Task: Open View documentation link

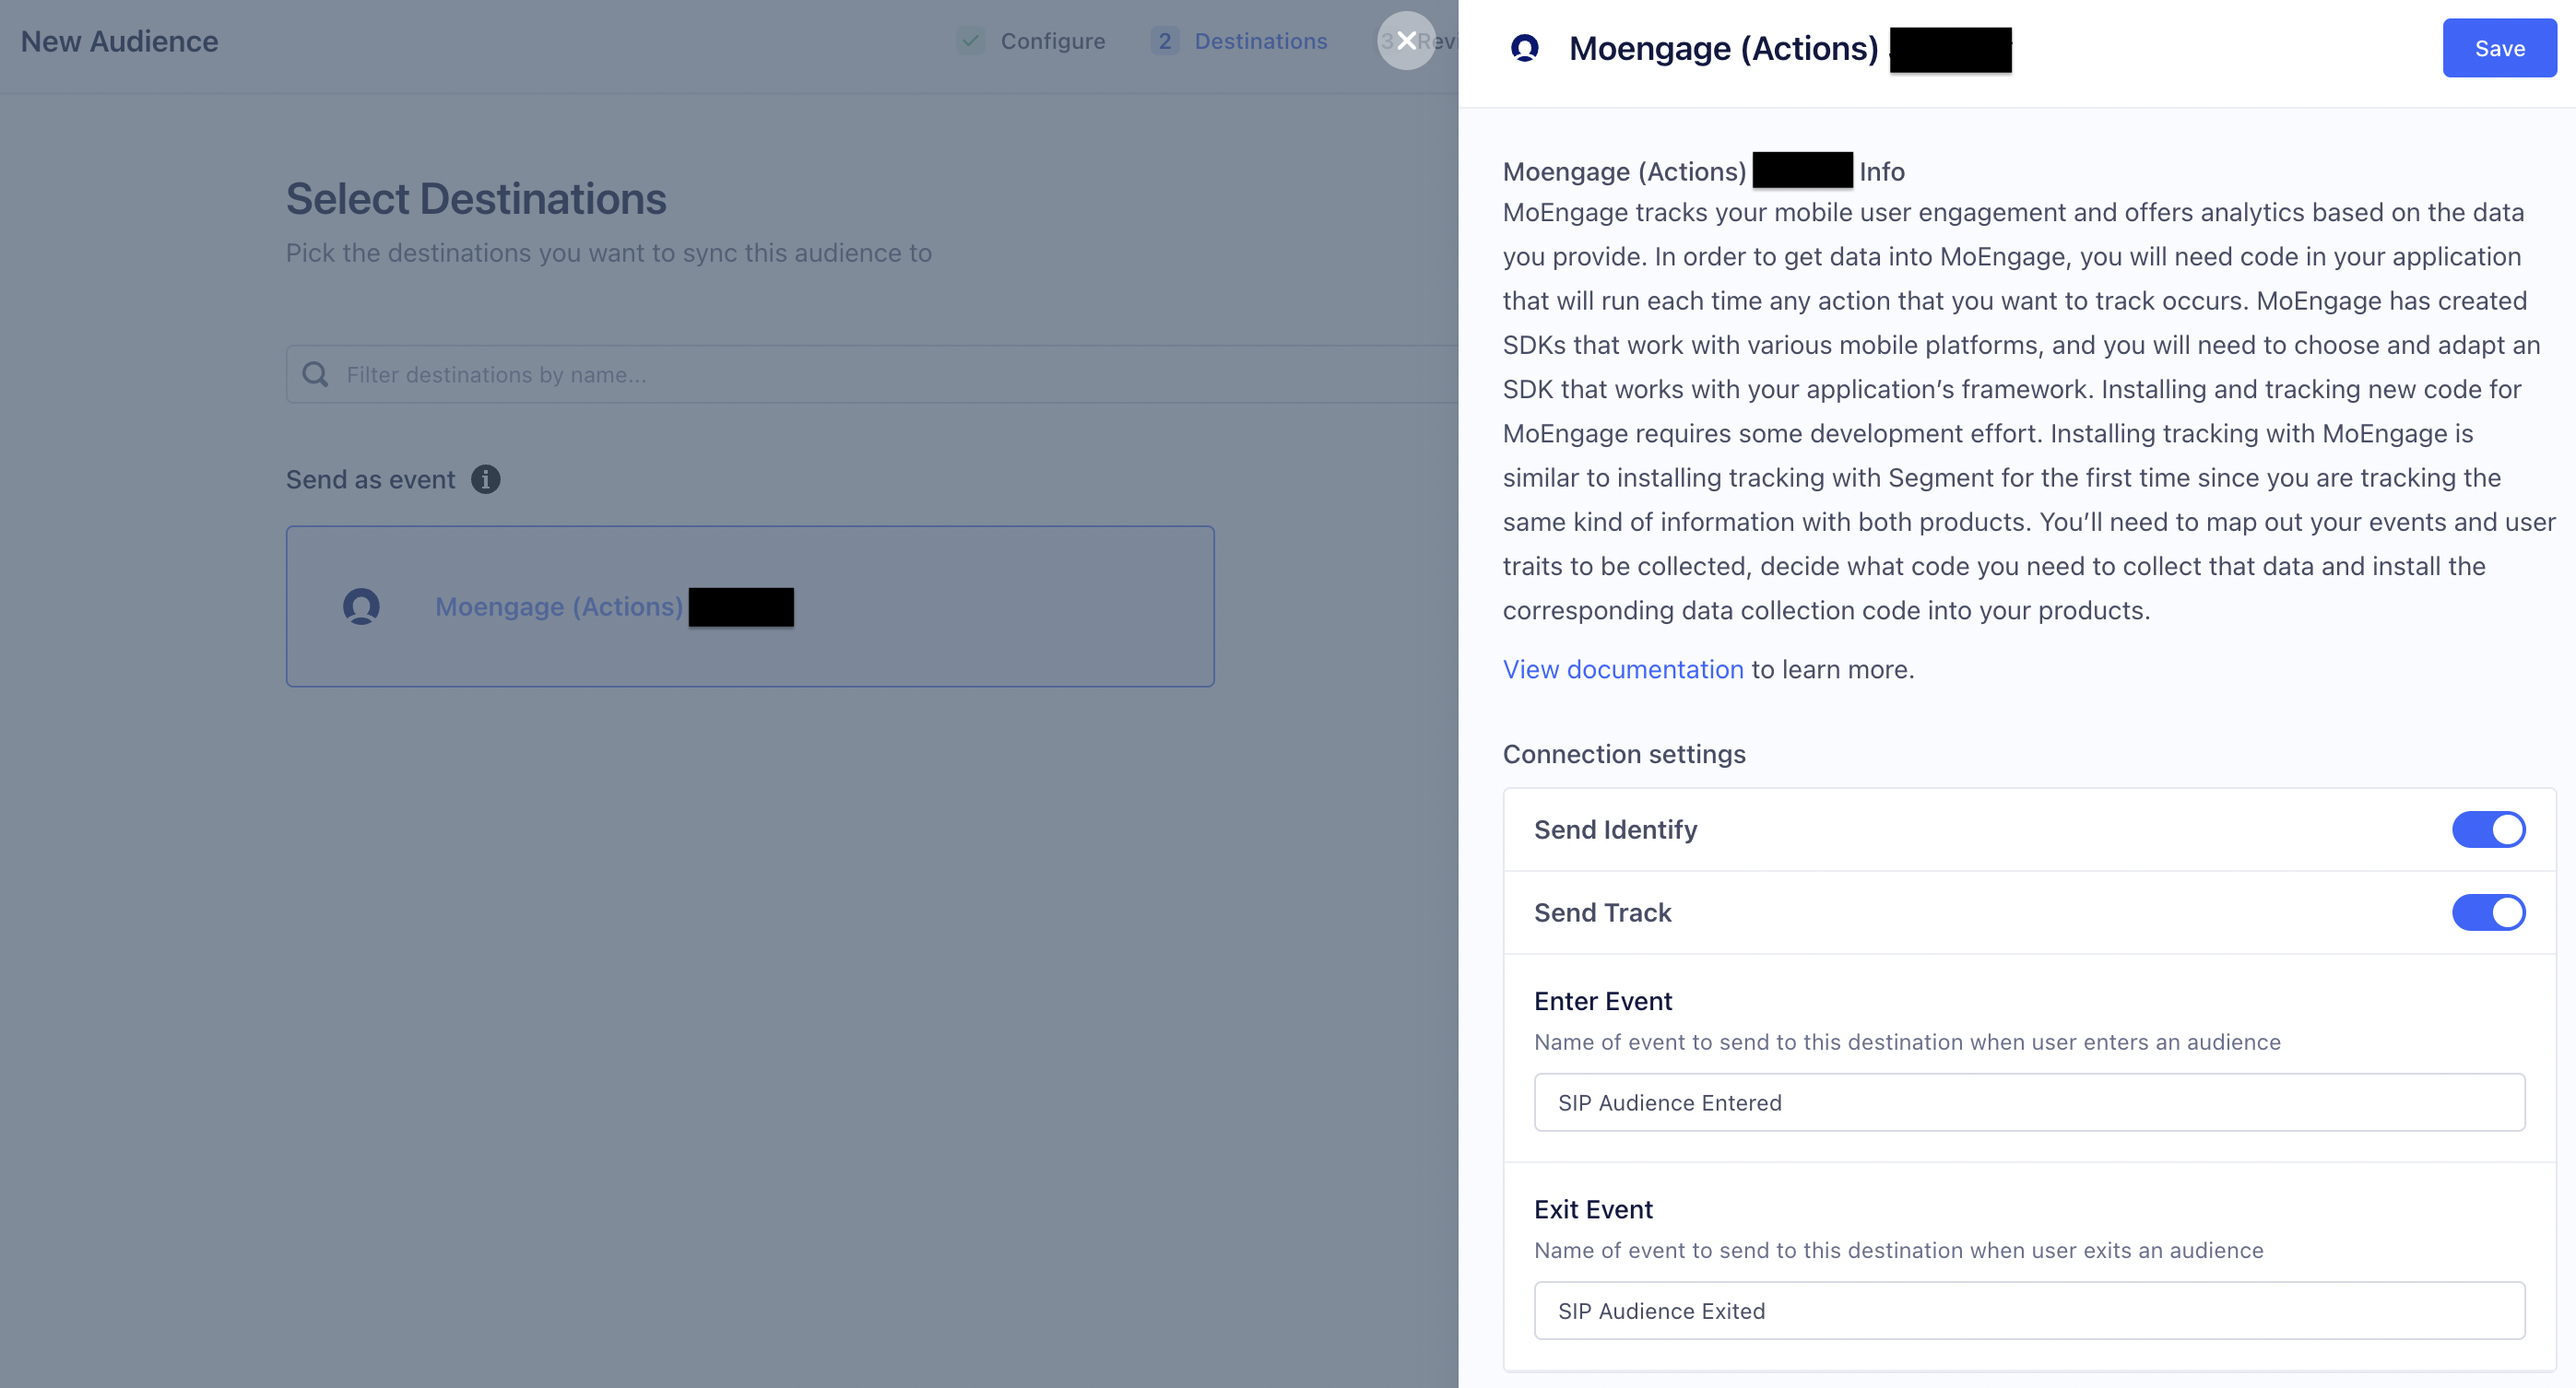Action: click(x=1622, y=669)
